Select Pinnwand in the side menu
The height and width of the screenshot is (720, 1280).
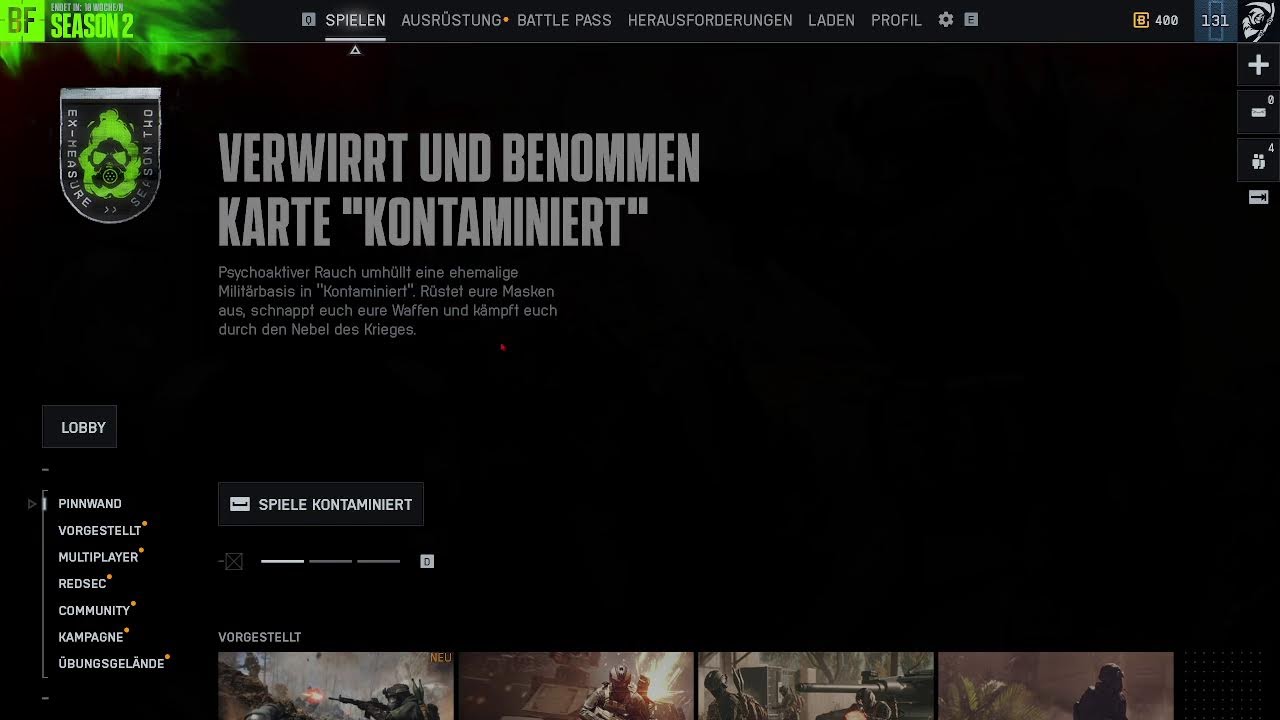coord(90,504)
